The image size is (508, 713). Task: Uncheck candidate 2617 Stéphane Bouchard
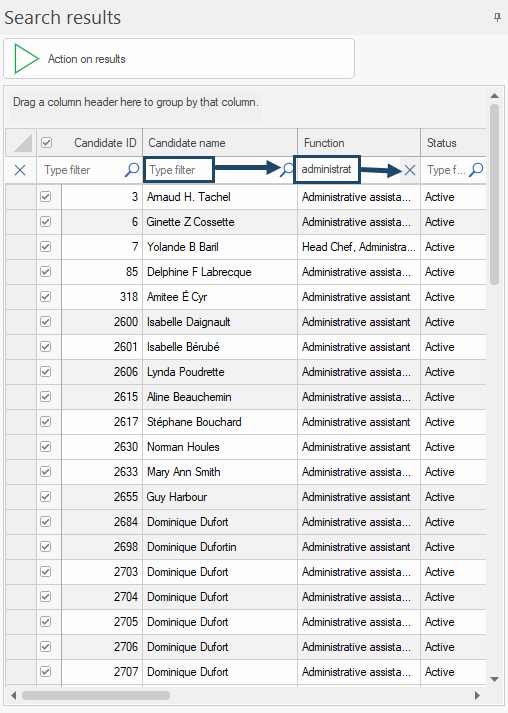pos(45,422)
